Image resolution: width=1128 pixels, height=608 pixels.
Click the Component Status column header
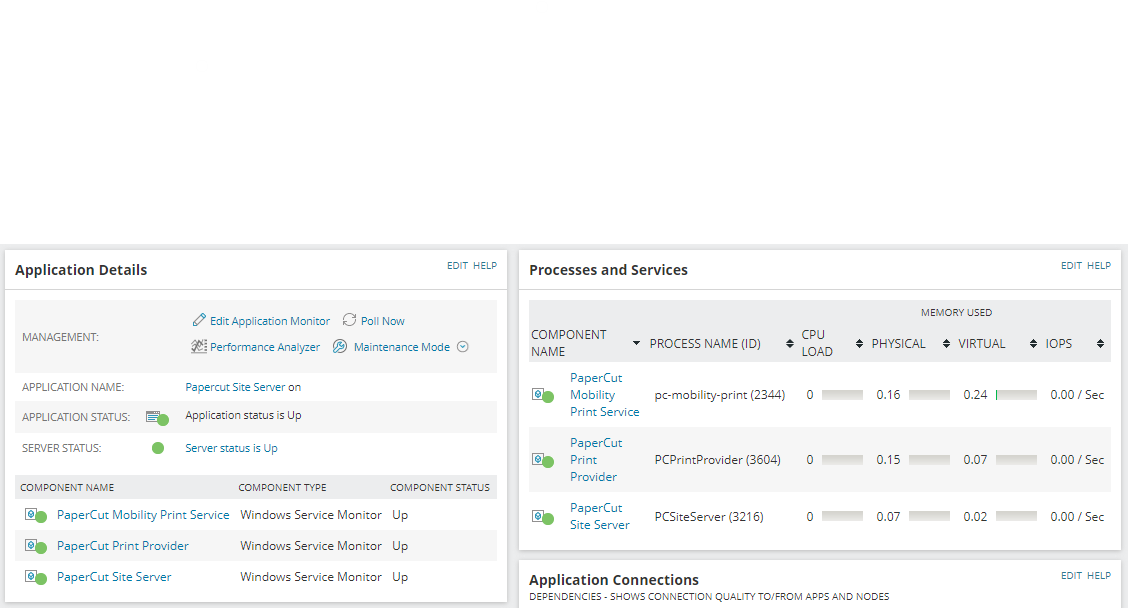(x=440, y=488)
